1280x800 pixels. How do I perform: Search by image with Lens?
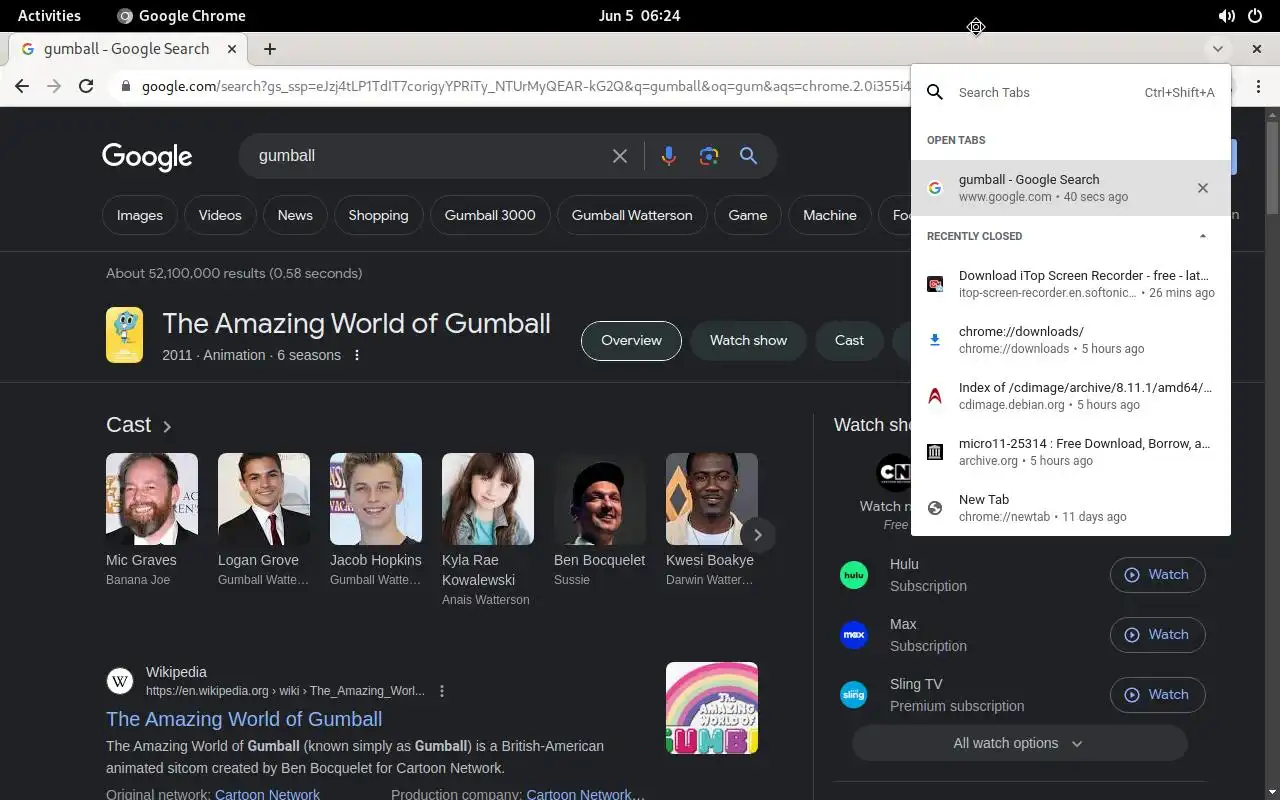709,156
